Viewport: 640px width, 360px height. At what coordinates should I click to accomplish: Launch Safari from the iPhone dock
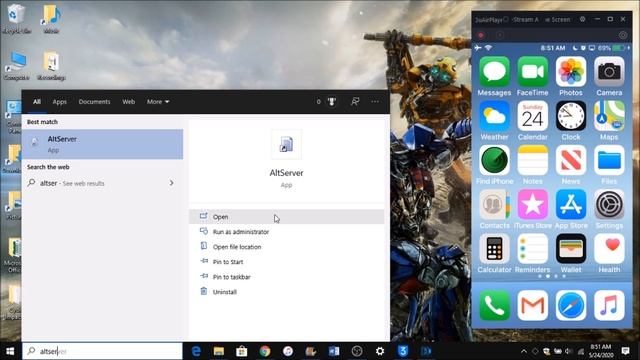click(571, 305)
